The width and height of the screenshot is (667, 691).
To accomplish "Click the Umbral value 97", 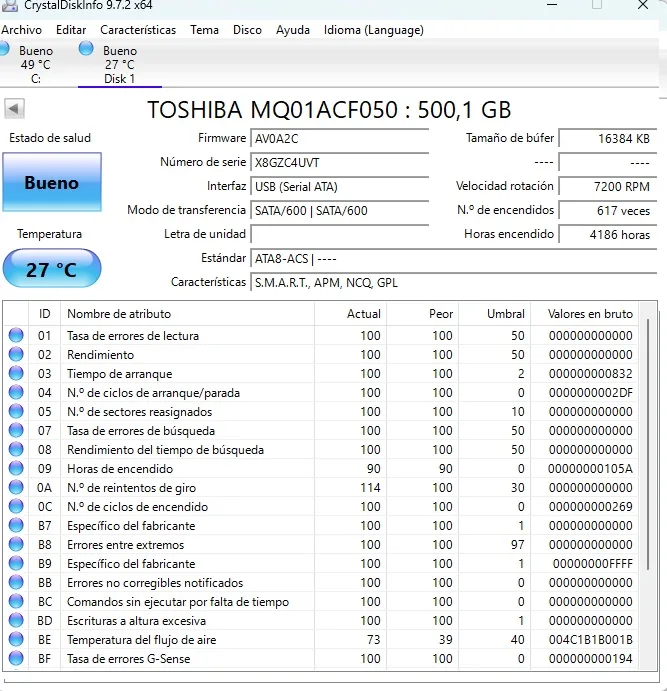I will [x=518, y=545].
